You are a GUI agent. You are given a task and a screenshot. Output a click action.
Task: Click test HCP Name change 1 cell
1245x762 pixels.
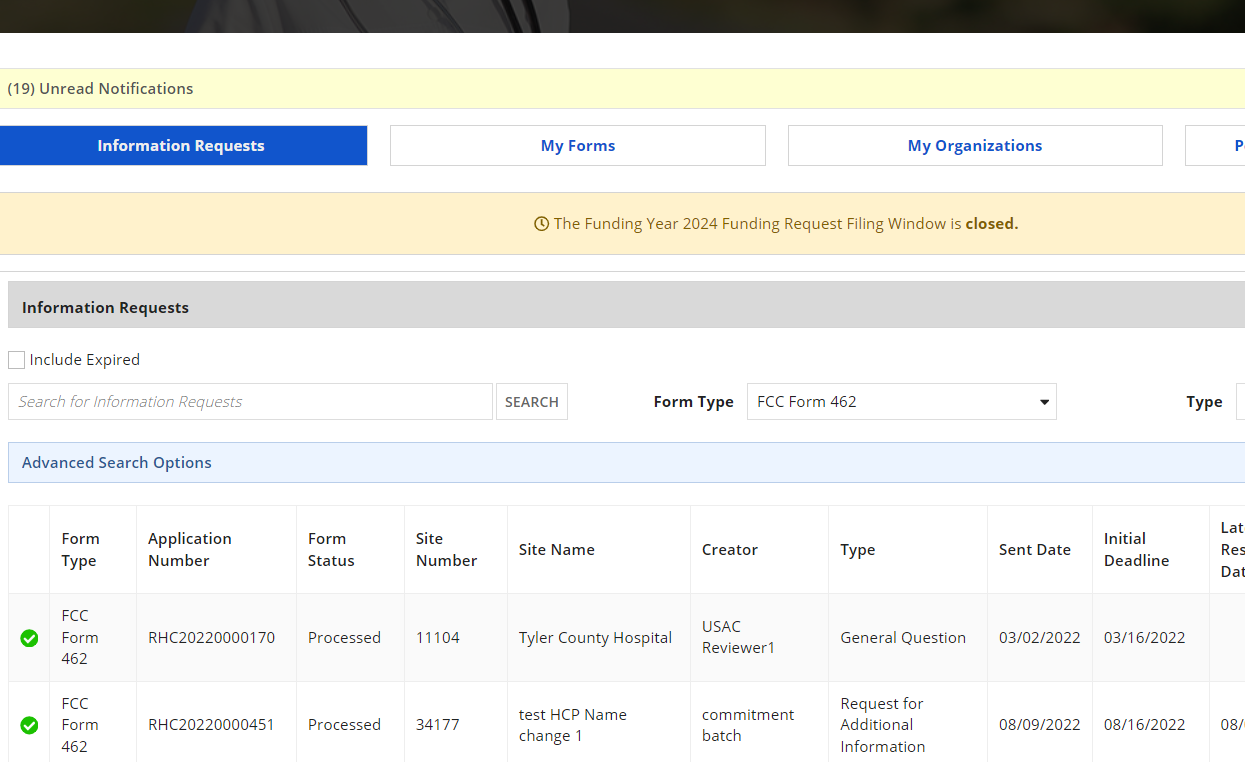(573, 725)
